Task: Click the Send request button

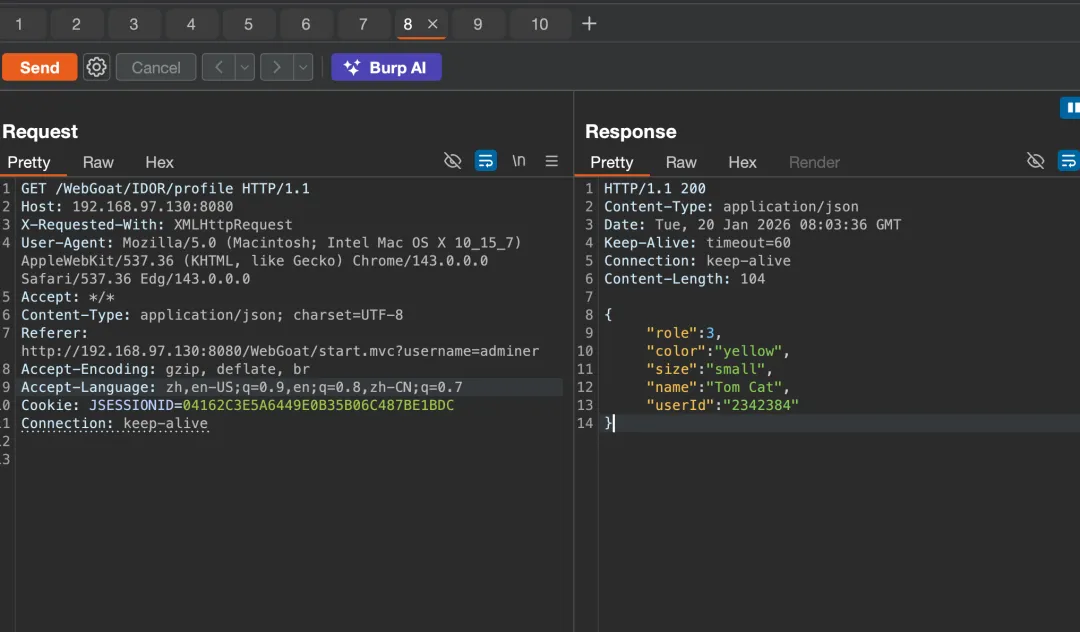Action: pyautogui.click(x=39, y=67)
